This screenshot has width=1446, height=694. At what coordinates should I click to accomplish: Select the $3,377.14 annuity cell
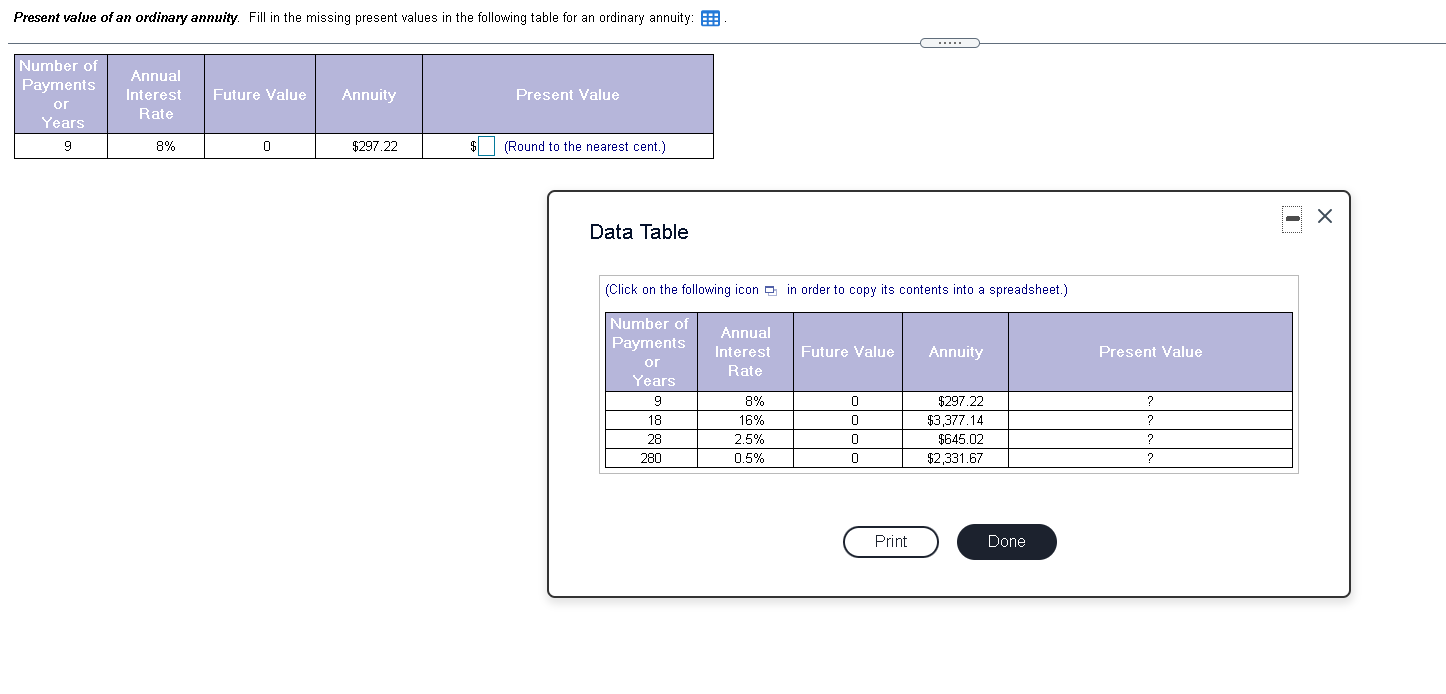coord(955,421)
